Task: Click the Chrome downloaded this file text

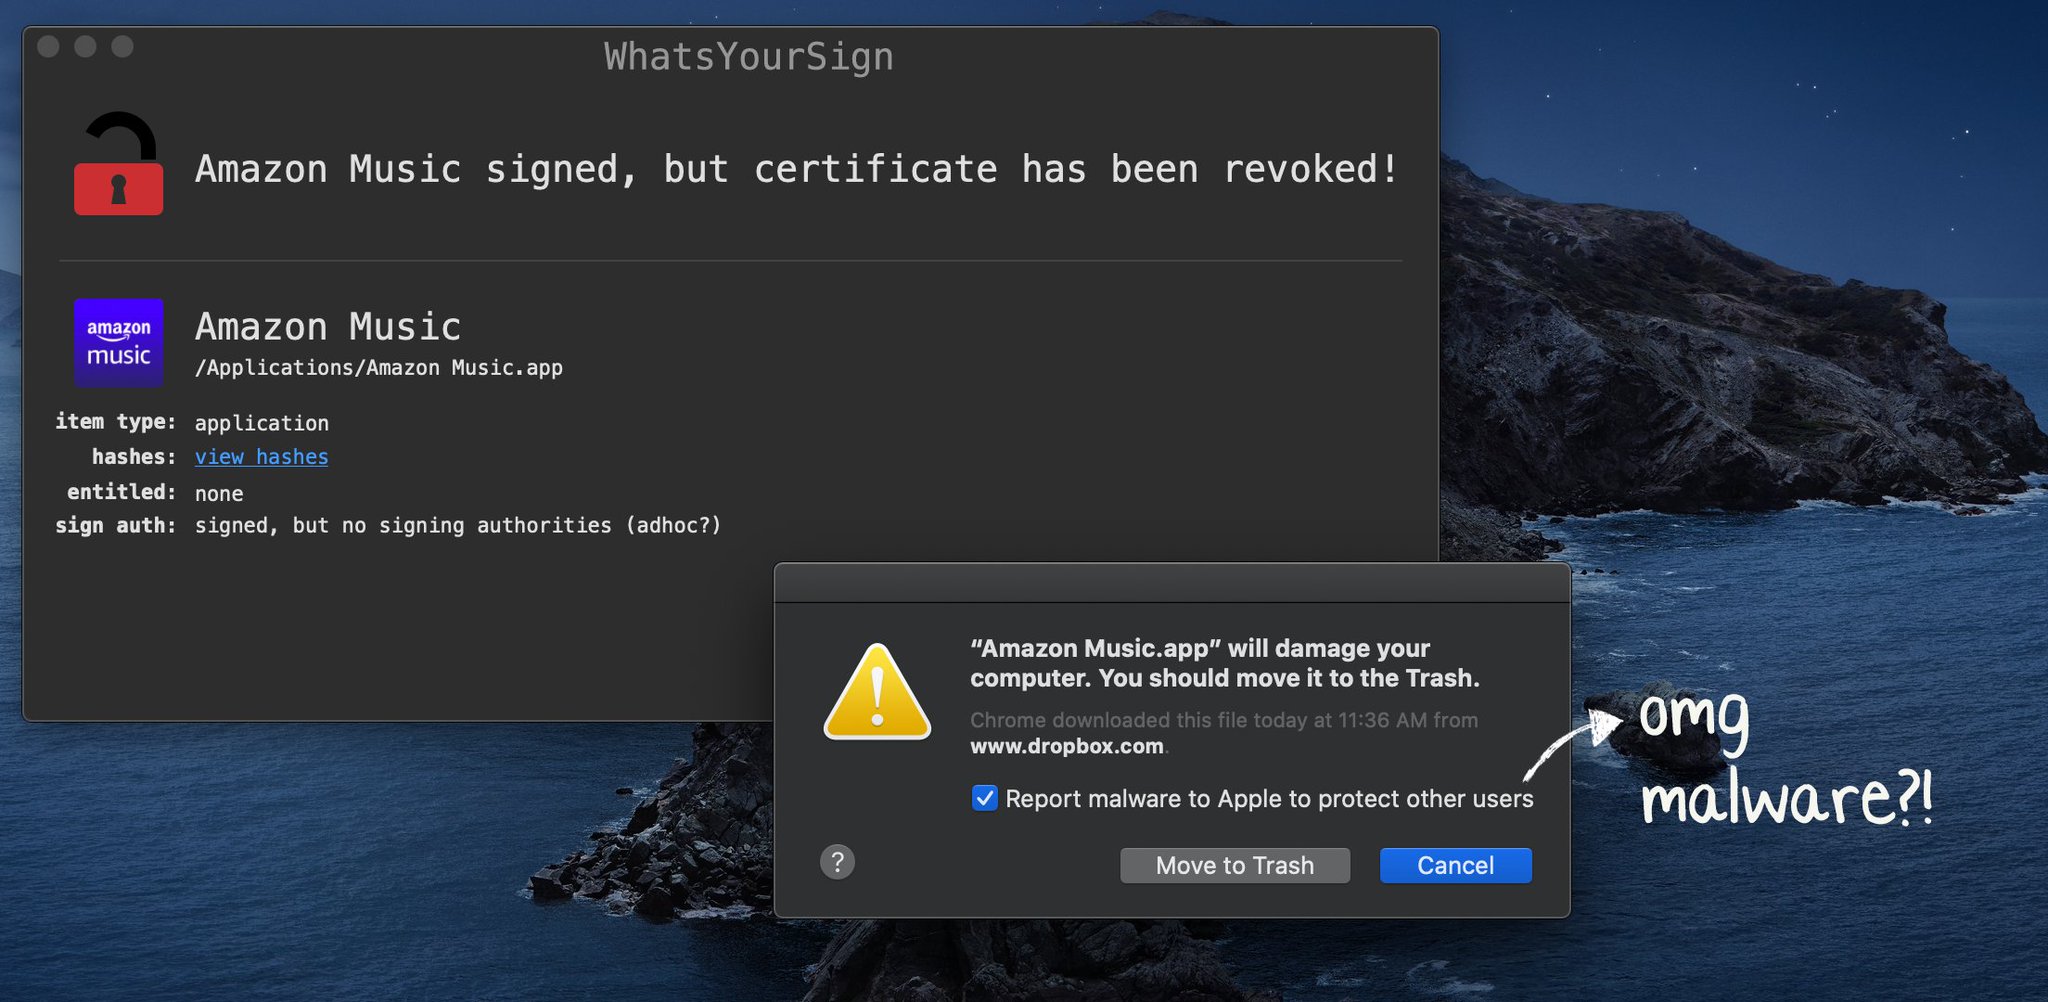Action: [1224, 720]
